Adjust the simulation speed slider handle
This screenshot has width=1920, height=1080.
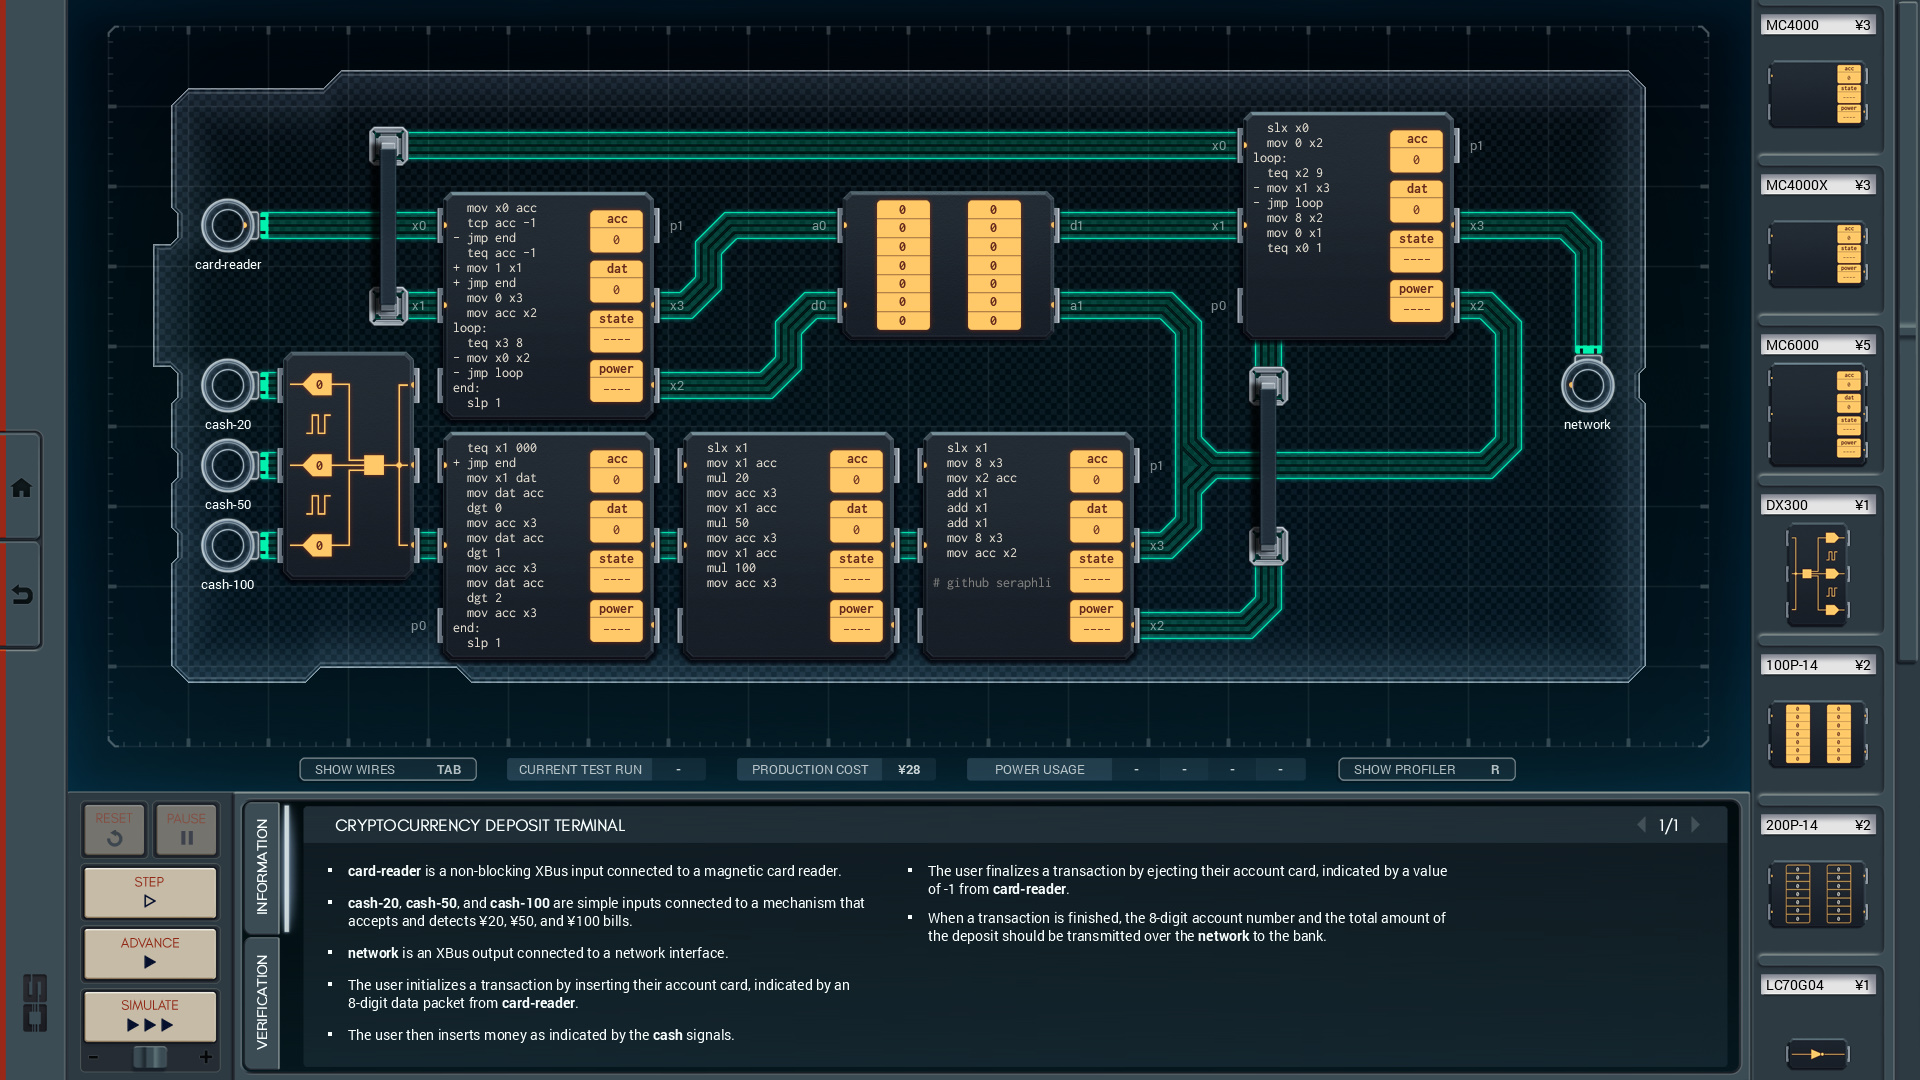point(150,1057)
